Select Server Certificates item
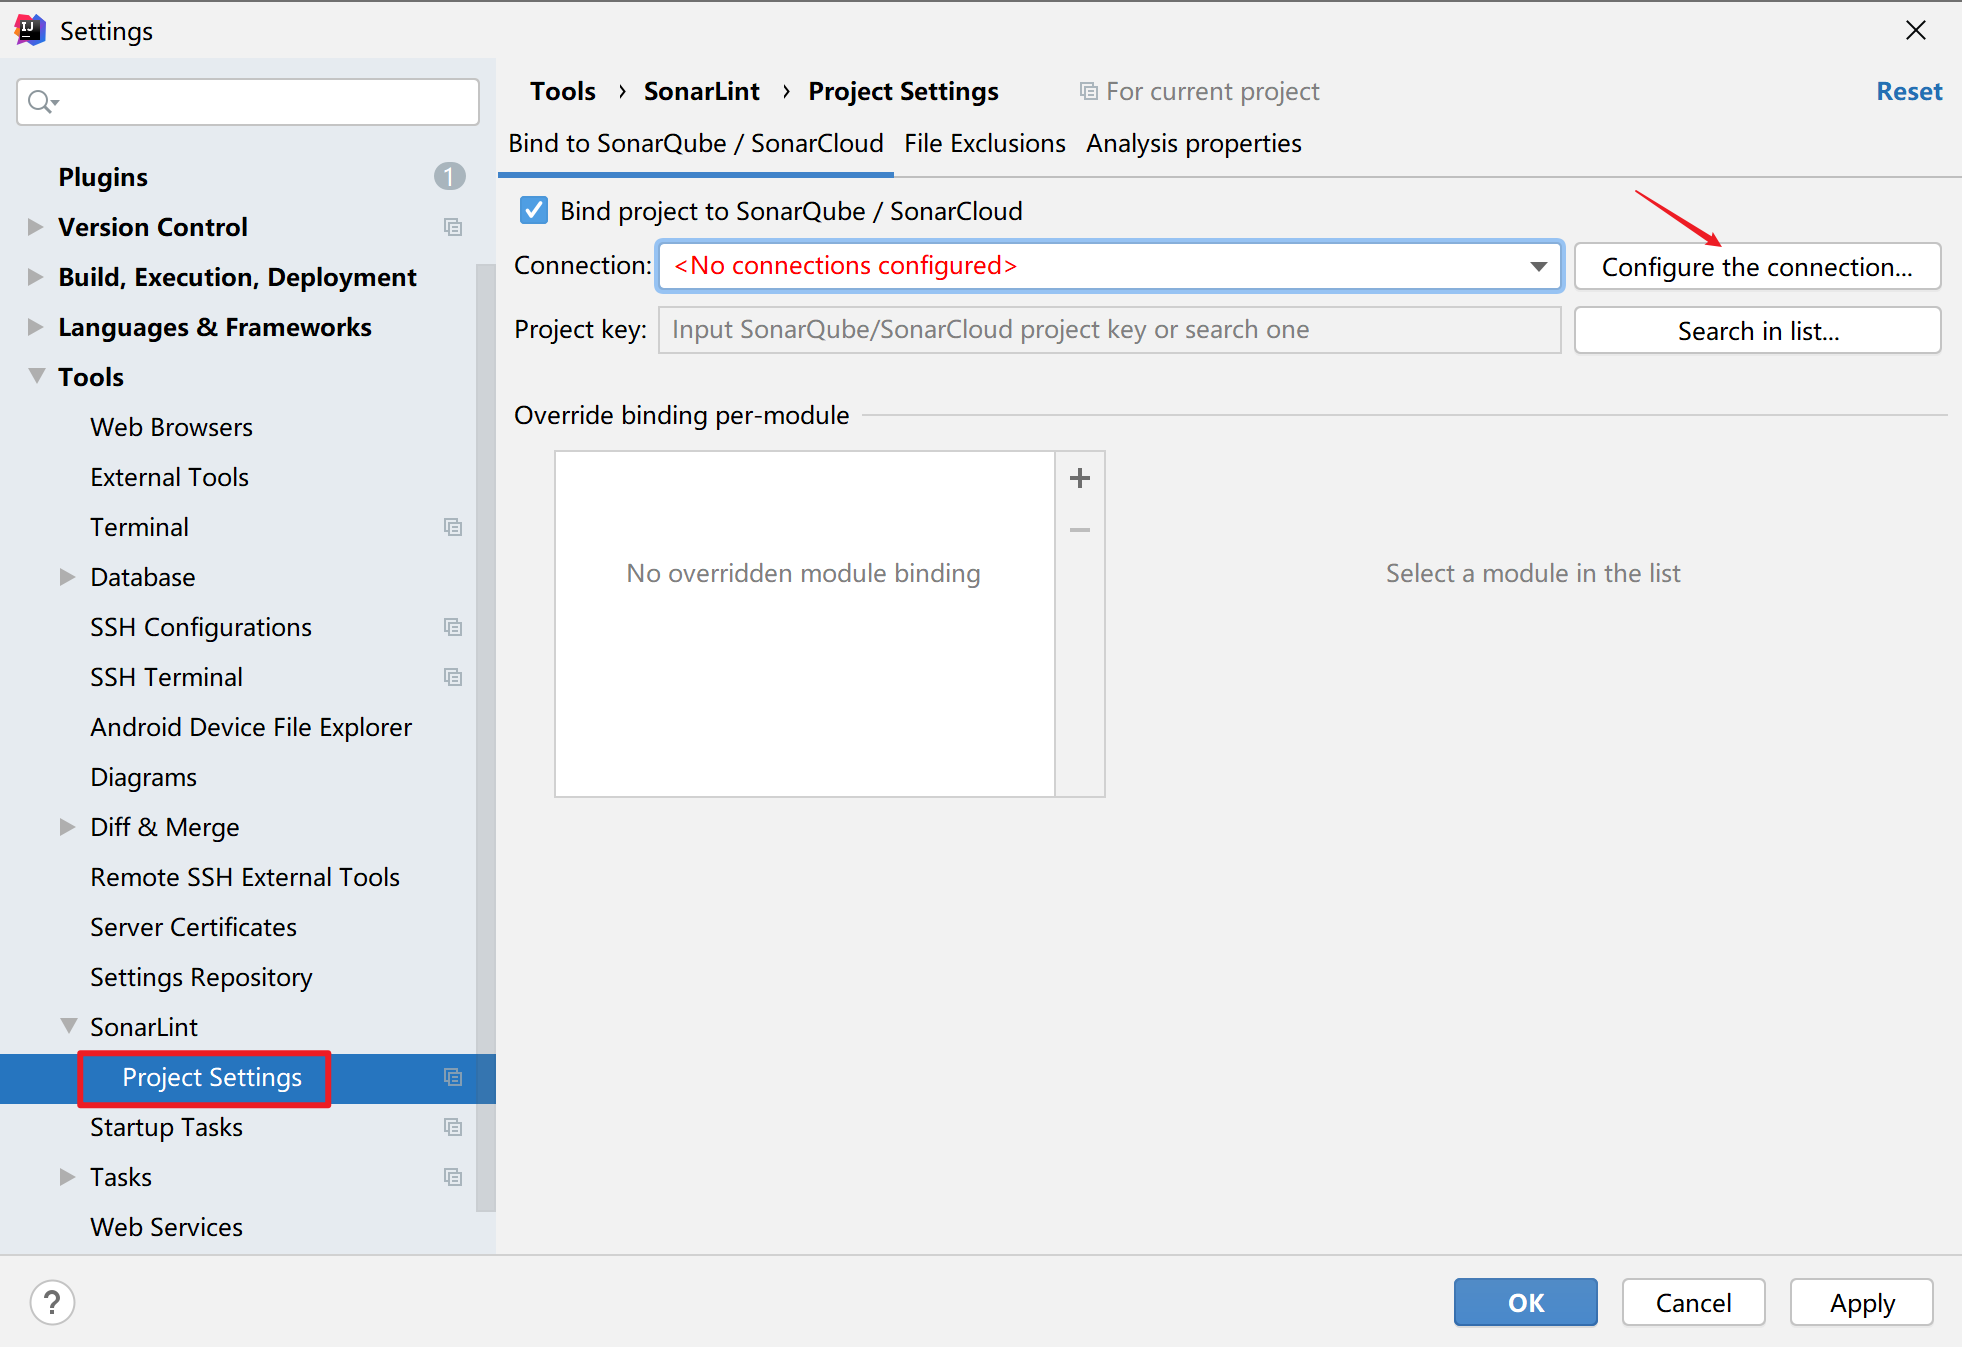The width and height of the screenshot is (1962, 1347). (193, 927)
